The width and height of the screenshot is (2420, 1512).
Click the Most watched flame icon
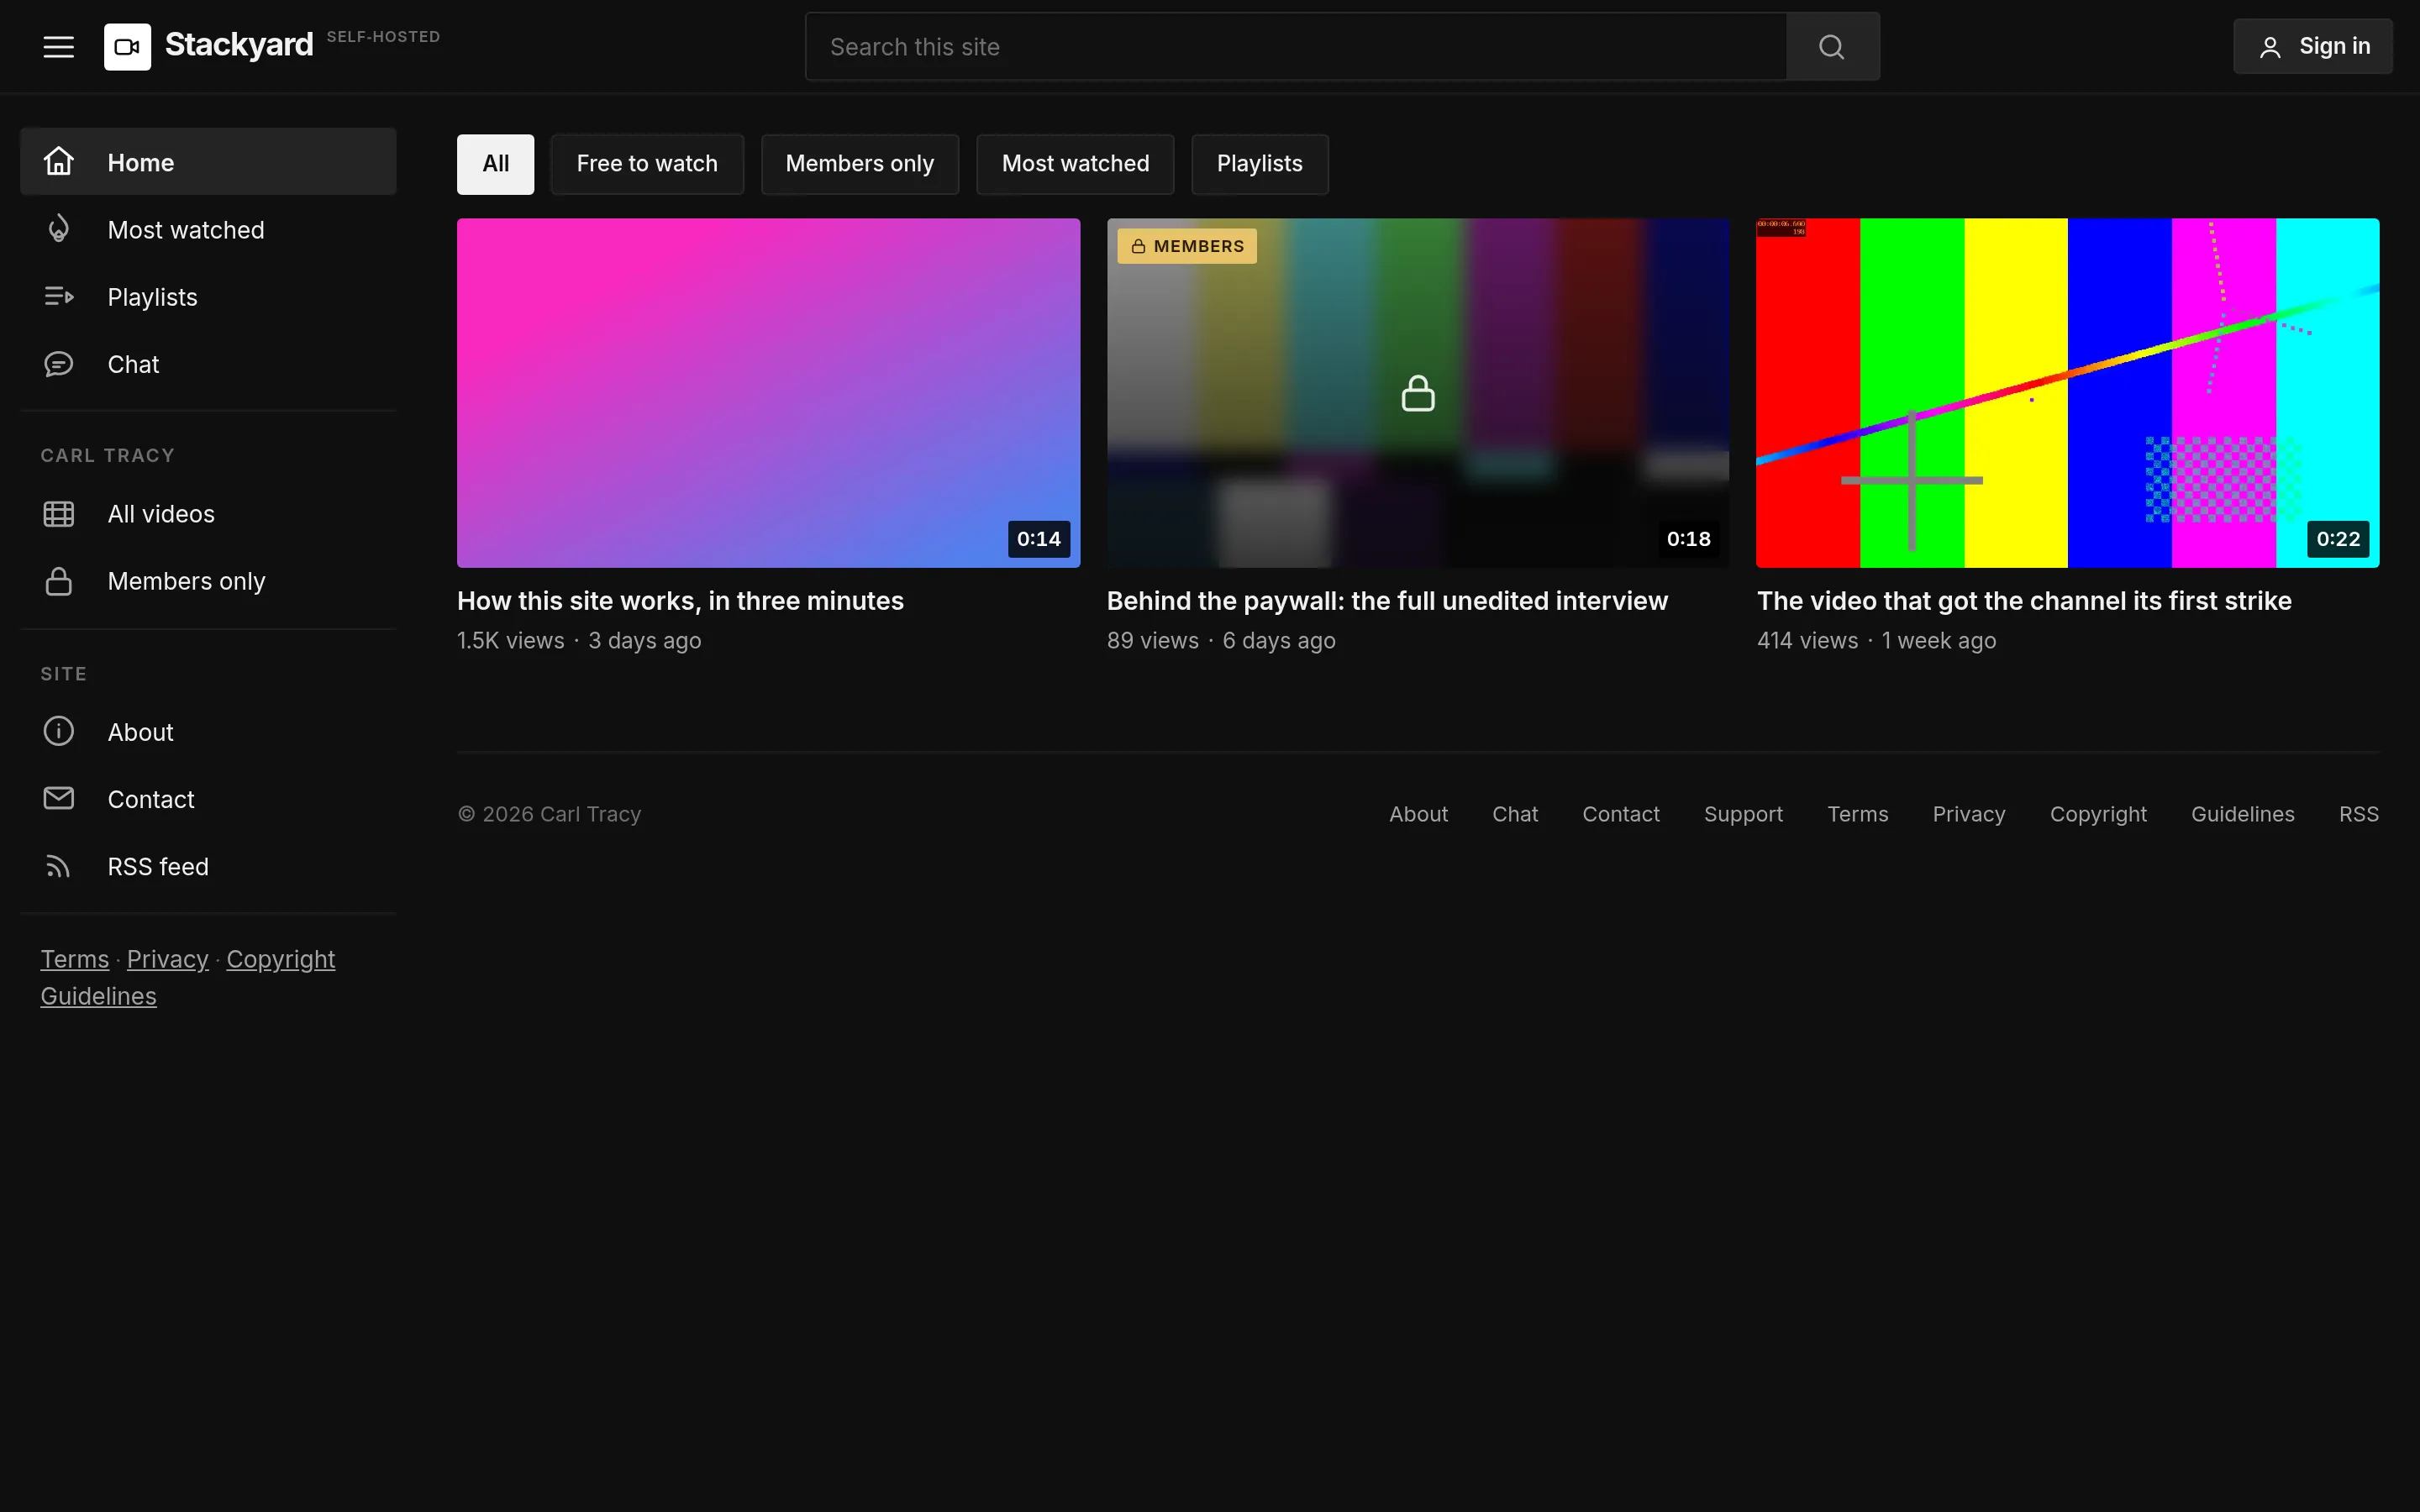(59, 229)
